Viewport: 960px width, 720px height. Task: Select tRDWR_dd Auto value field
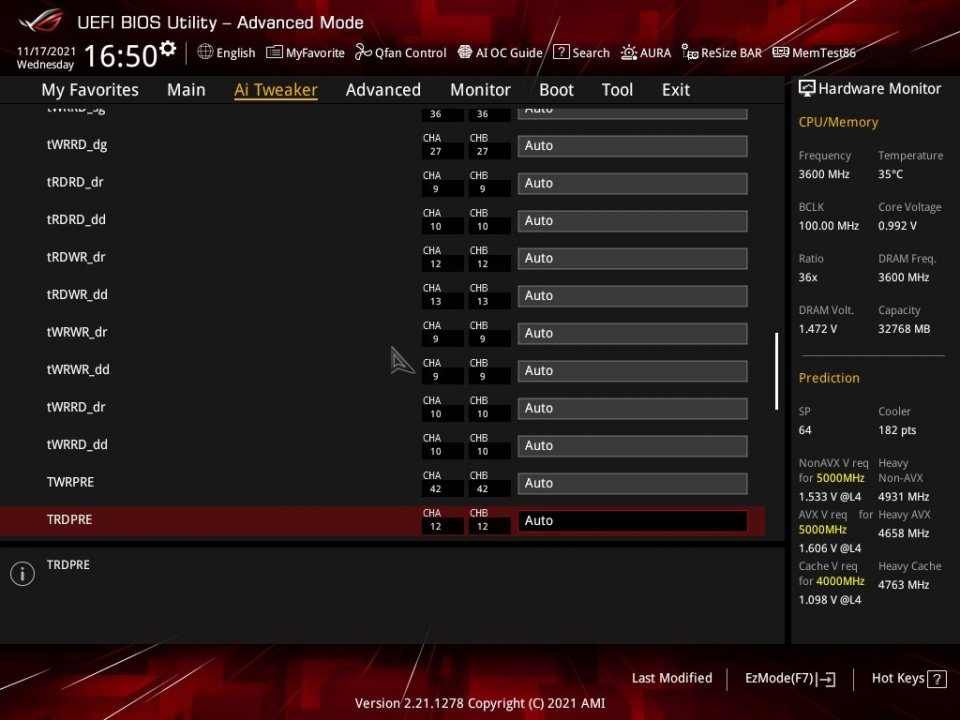632,296
